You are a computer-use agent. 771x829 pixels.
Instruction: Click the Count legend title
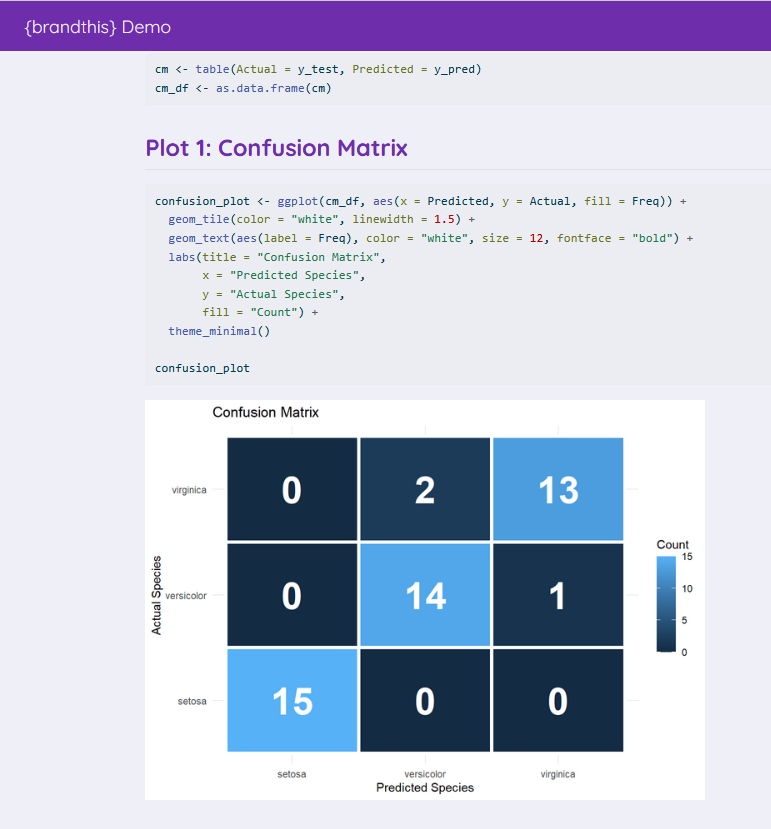672,544
